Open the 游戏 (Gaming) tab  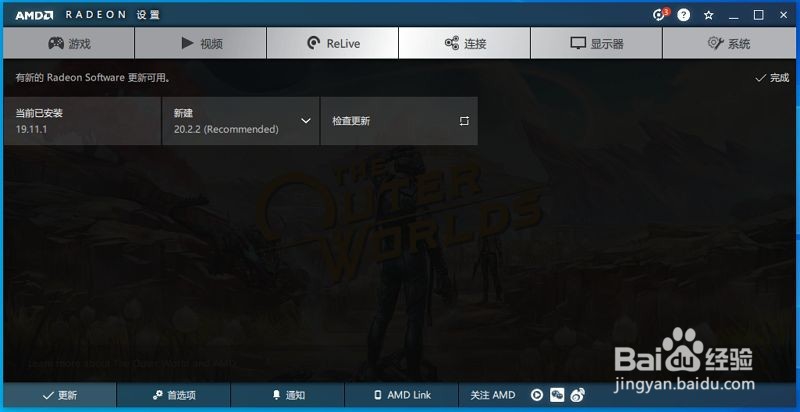tap(69, 43)
